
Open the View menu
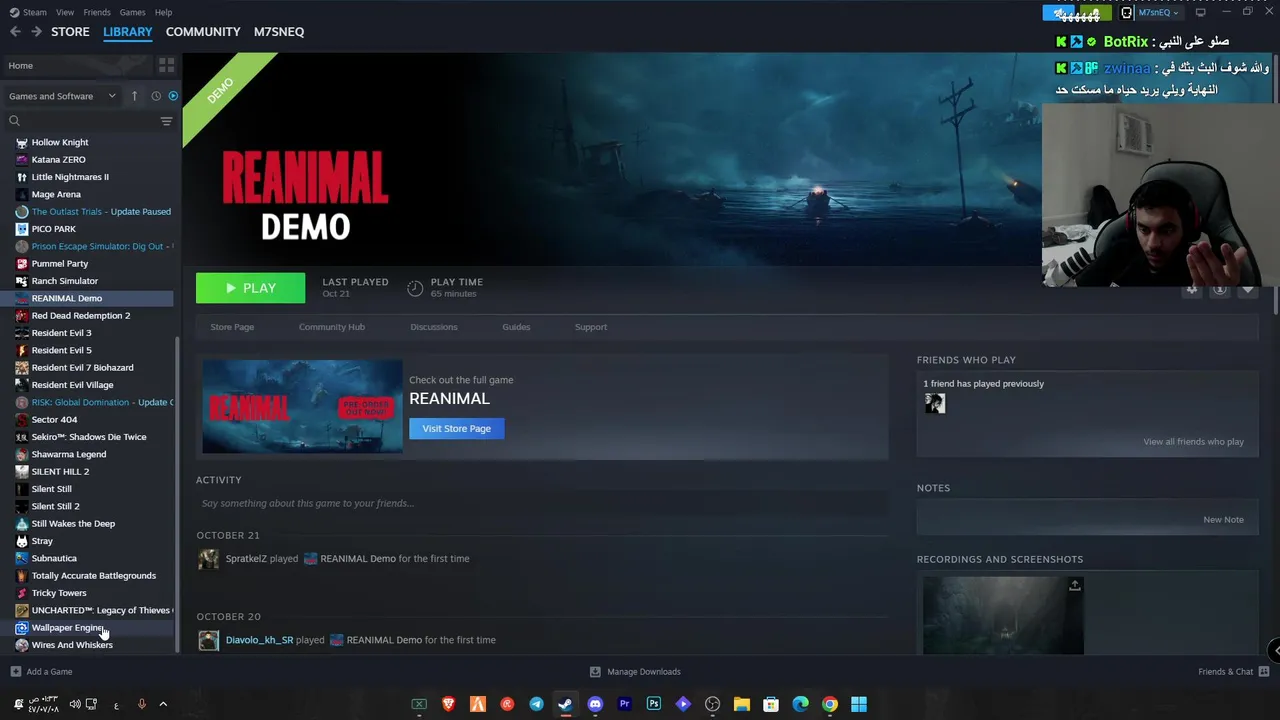click(x=65, y=12)
